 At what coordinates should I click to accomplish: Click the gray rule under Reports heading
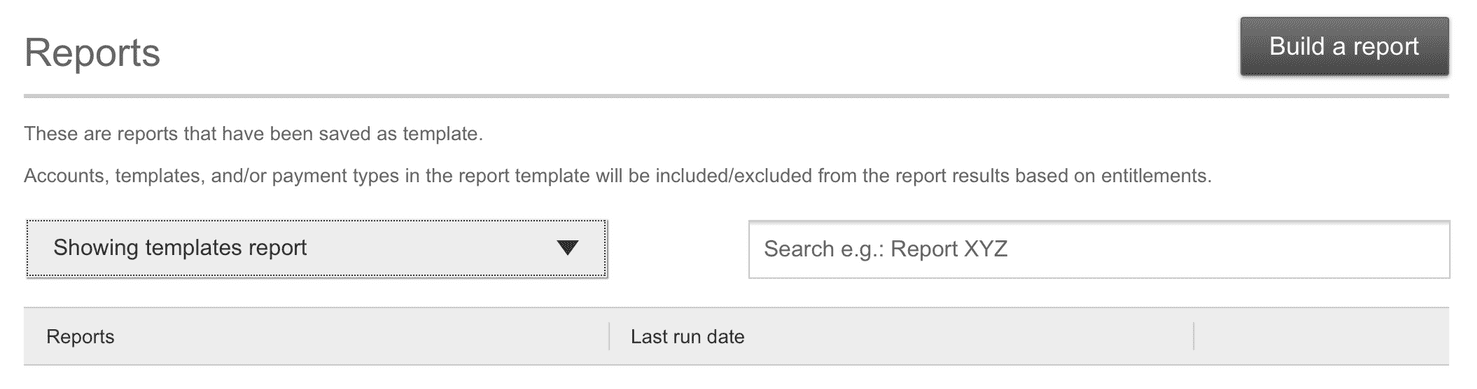click(x=736, y=96)
